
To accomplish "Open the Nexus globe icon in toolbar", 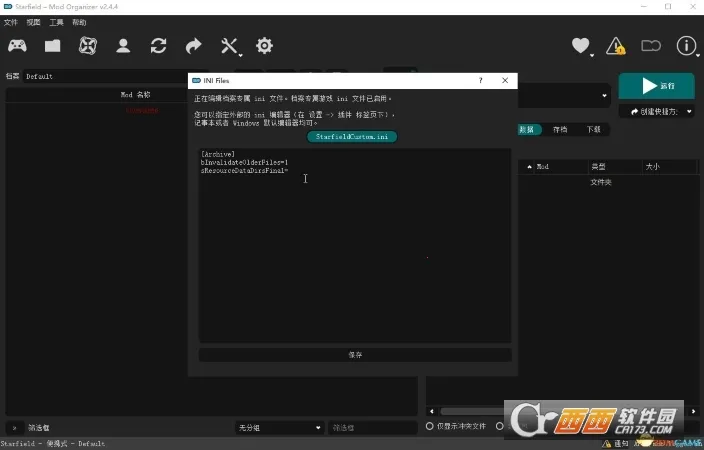I will tap(88, 46).
